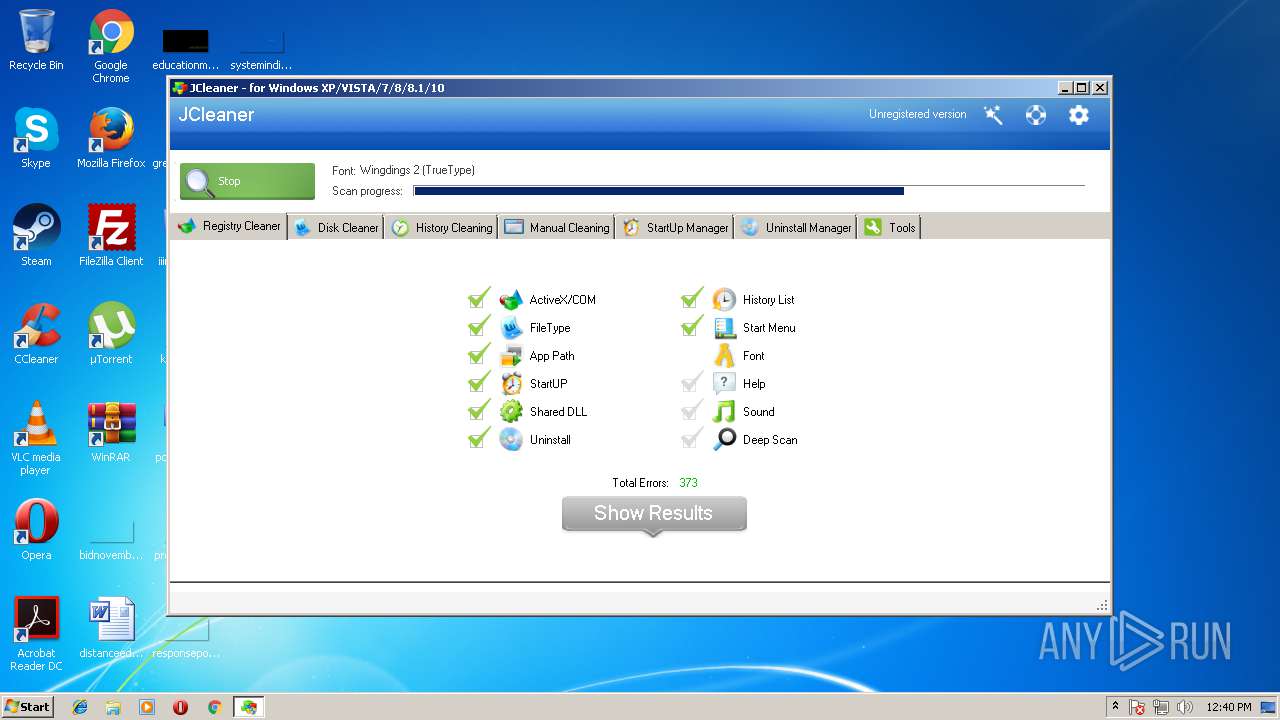Click the Font category icon
This screenshot has width=1280, height=720.
pyautogui.click(x=724, y=355)
